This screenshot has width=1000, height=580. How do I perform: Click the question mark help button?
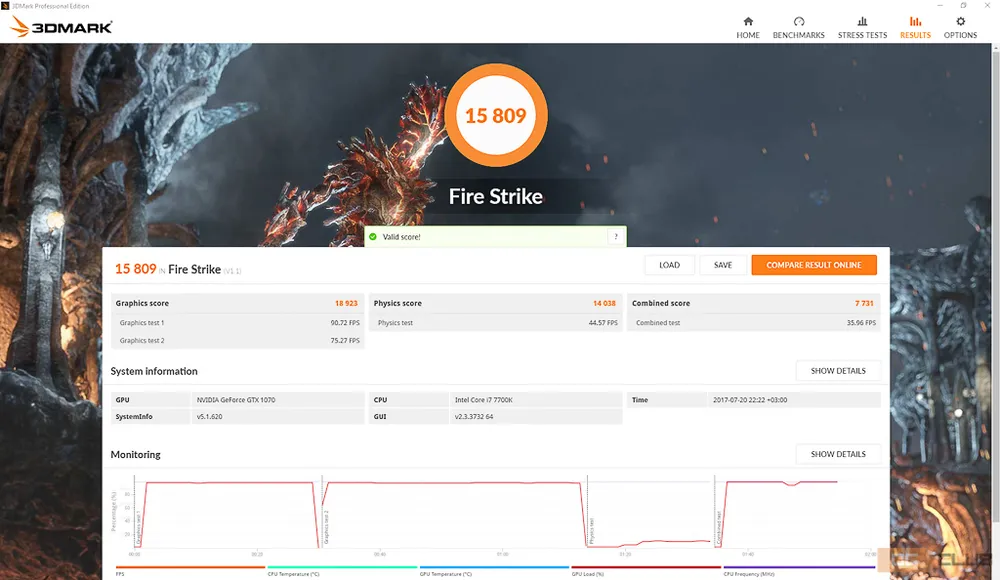(616, 237)
